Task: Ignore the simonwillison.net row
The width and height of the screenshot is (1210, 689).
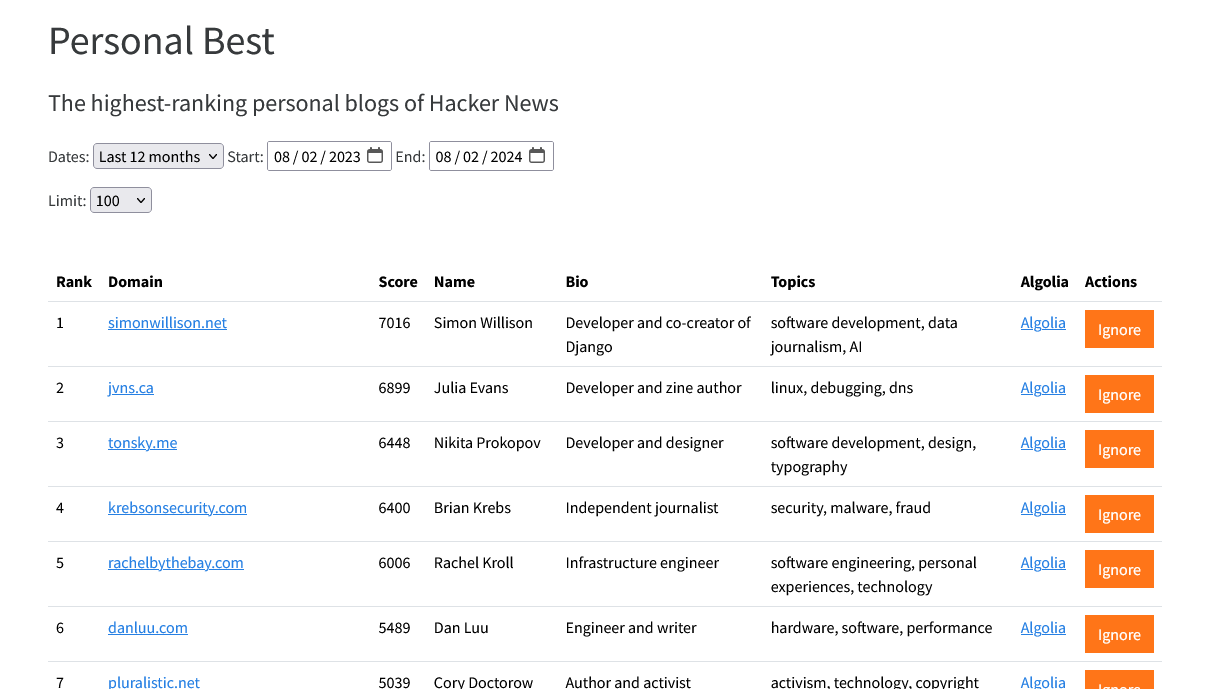Action: click(x=1119, y=330)
